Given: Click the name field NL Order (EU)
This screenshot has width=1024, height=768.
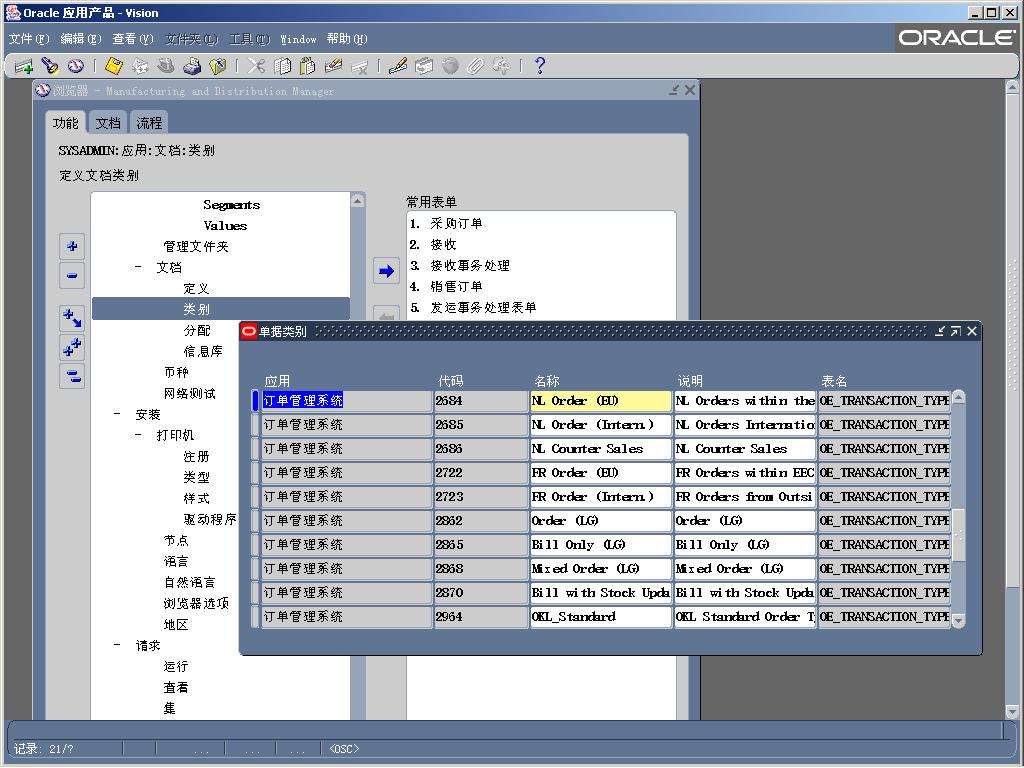Looking at the screenshot, I should tap(601, 401).
